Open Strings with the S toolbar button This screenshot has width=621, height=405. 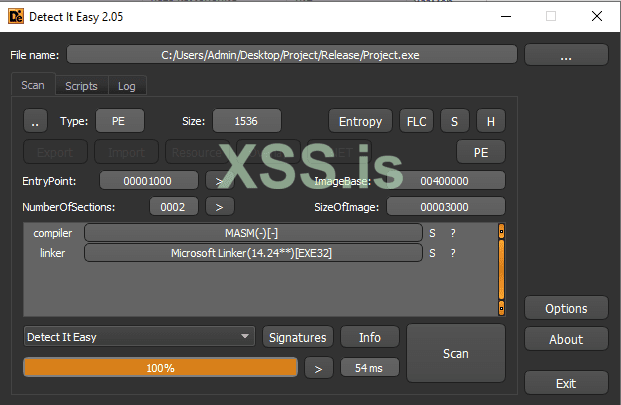tap(455, 121)
